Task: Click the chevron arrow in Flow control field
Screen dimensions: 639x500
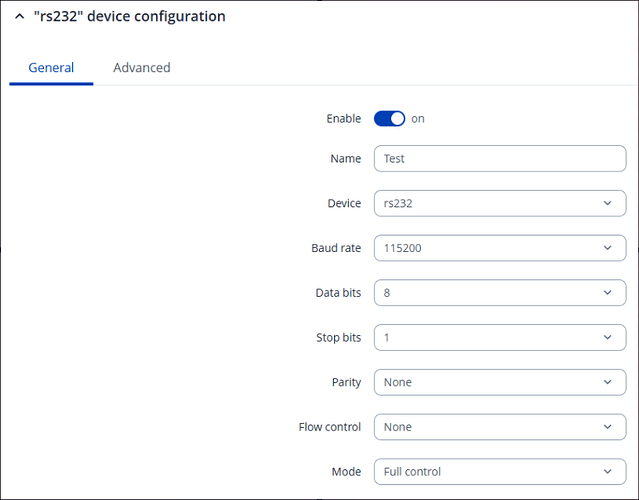Action: (608, 427)
